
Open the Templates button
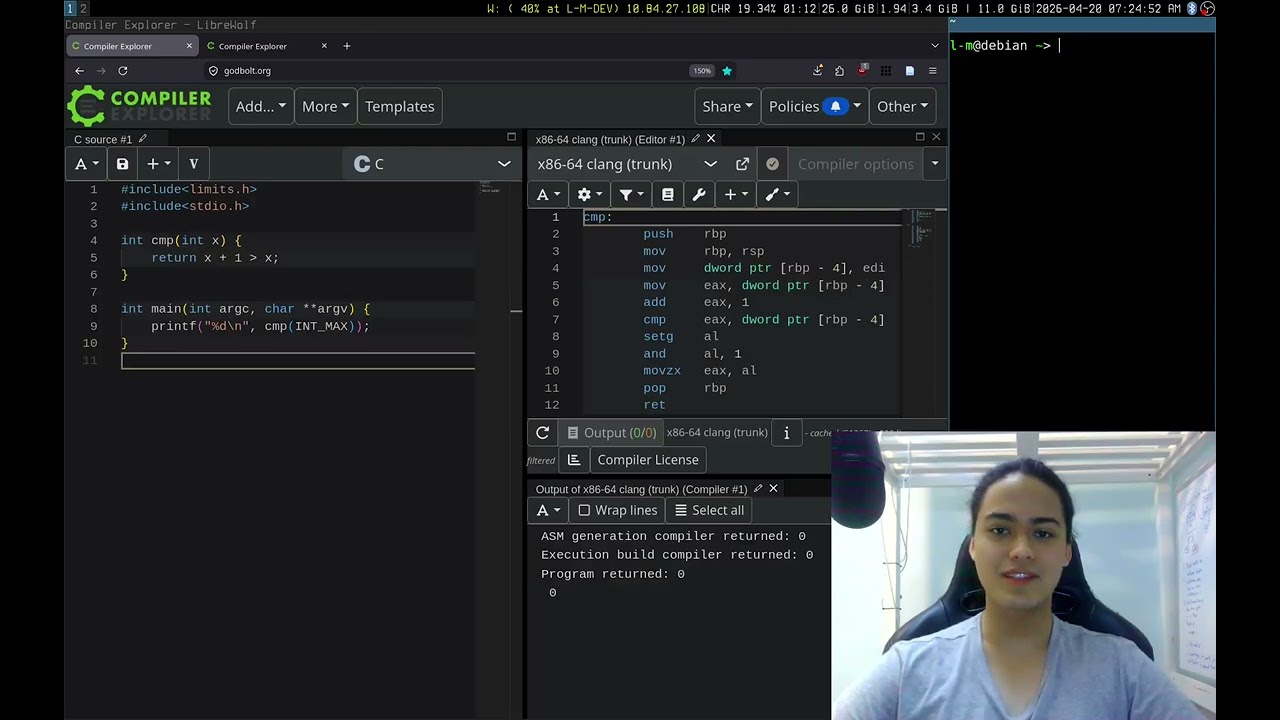(x=400, y=106)
